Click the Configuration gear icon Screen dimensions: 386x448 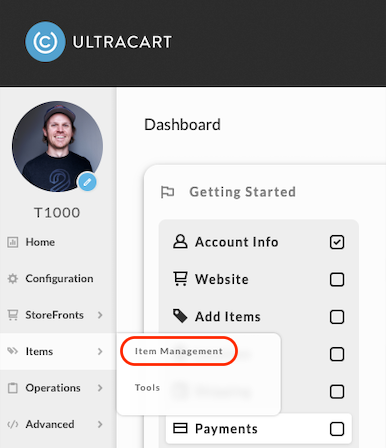(13, 279)
